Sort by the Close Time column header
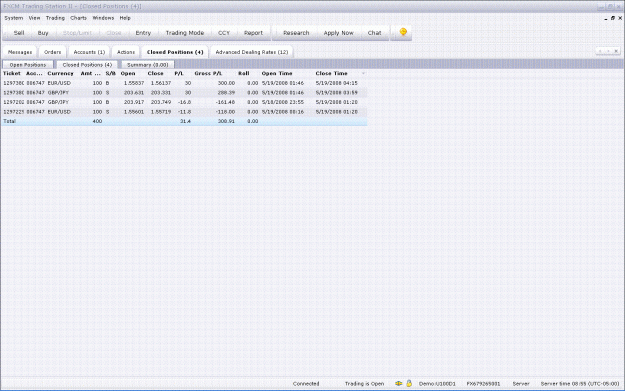The image size is (625, 391). pos(331,73)
